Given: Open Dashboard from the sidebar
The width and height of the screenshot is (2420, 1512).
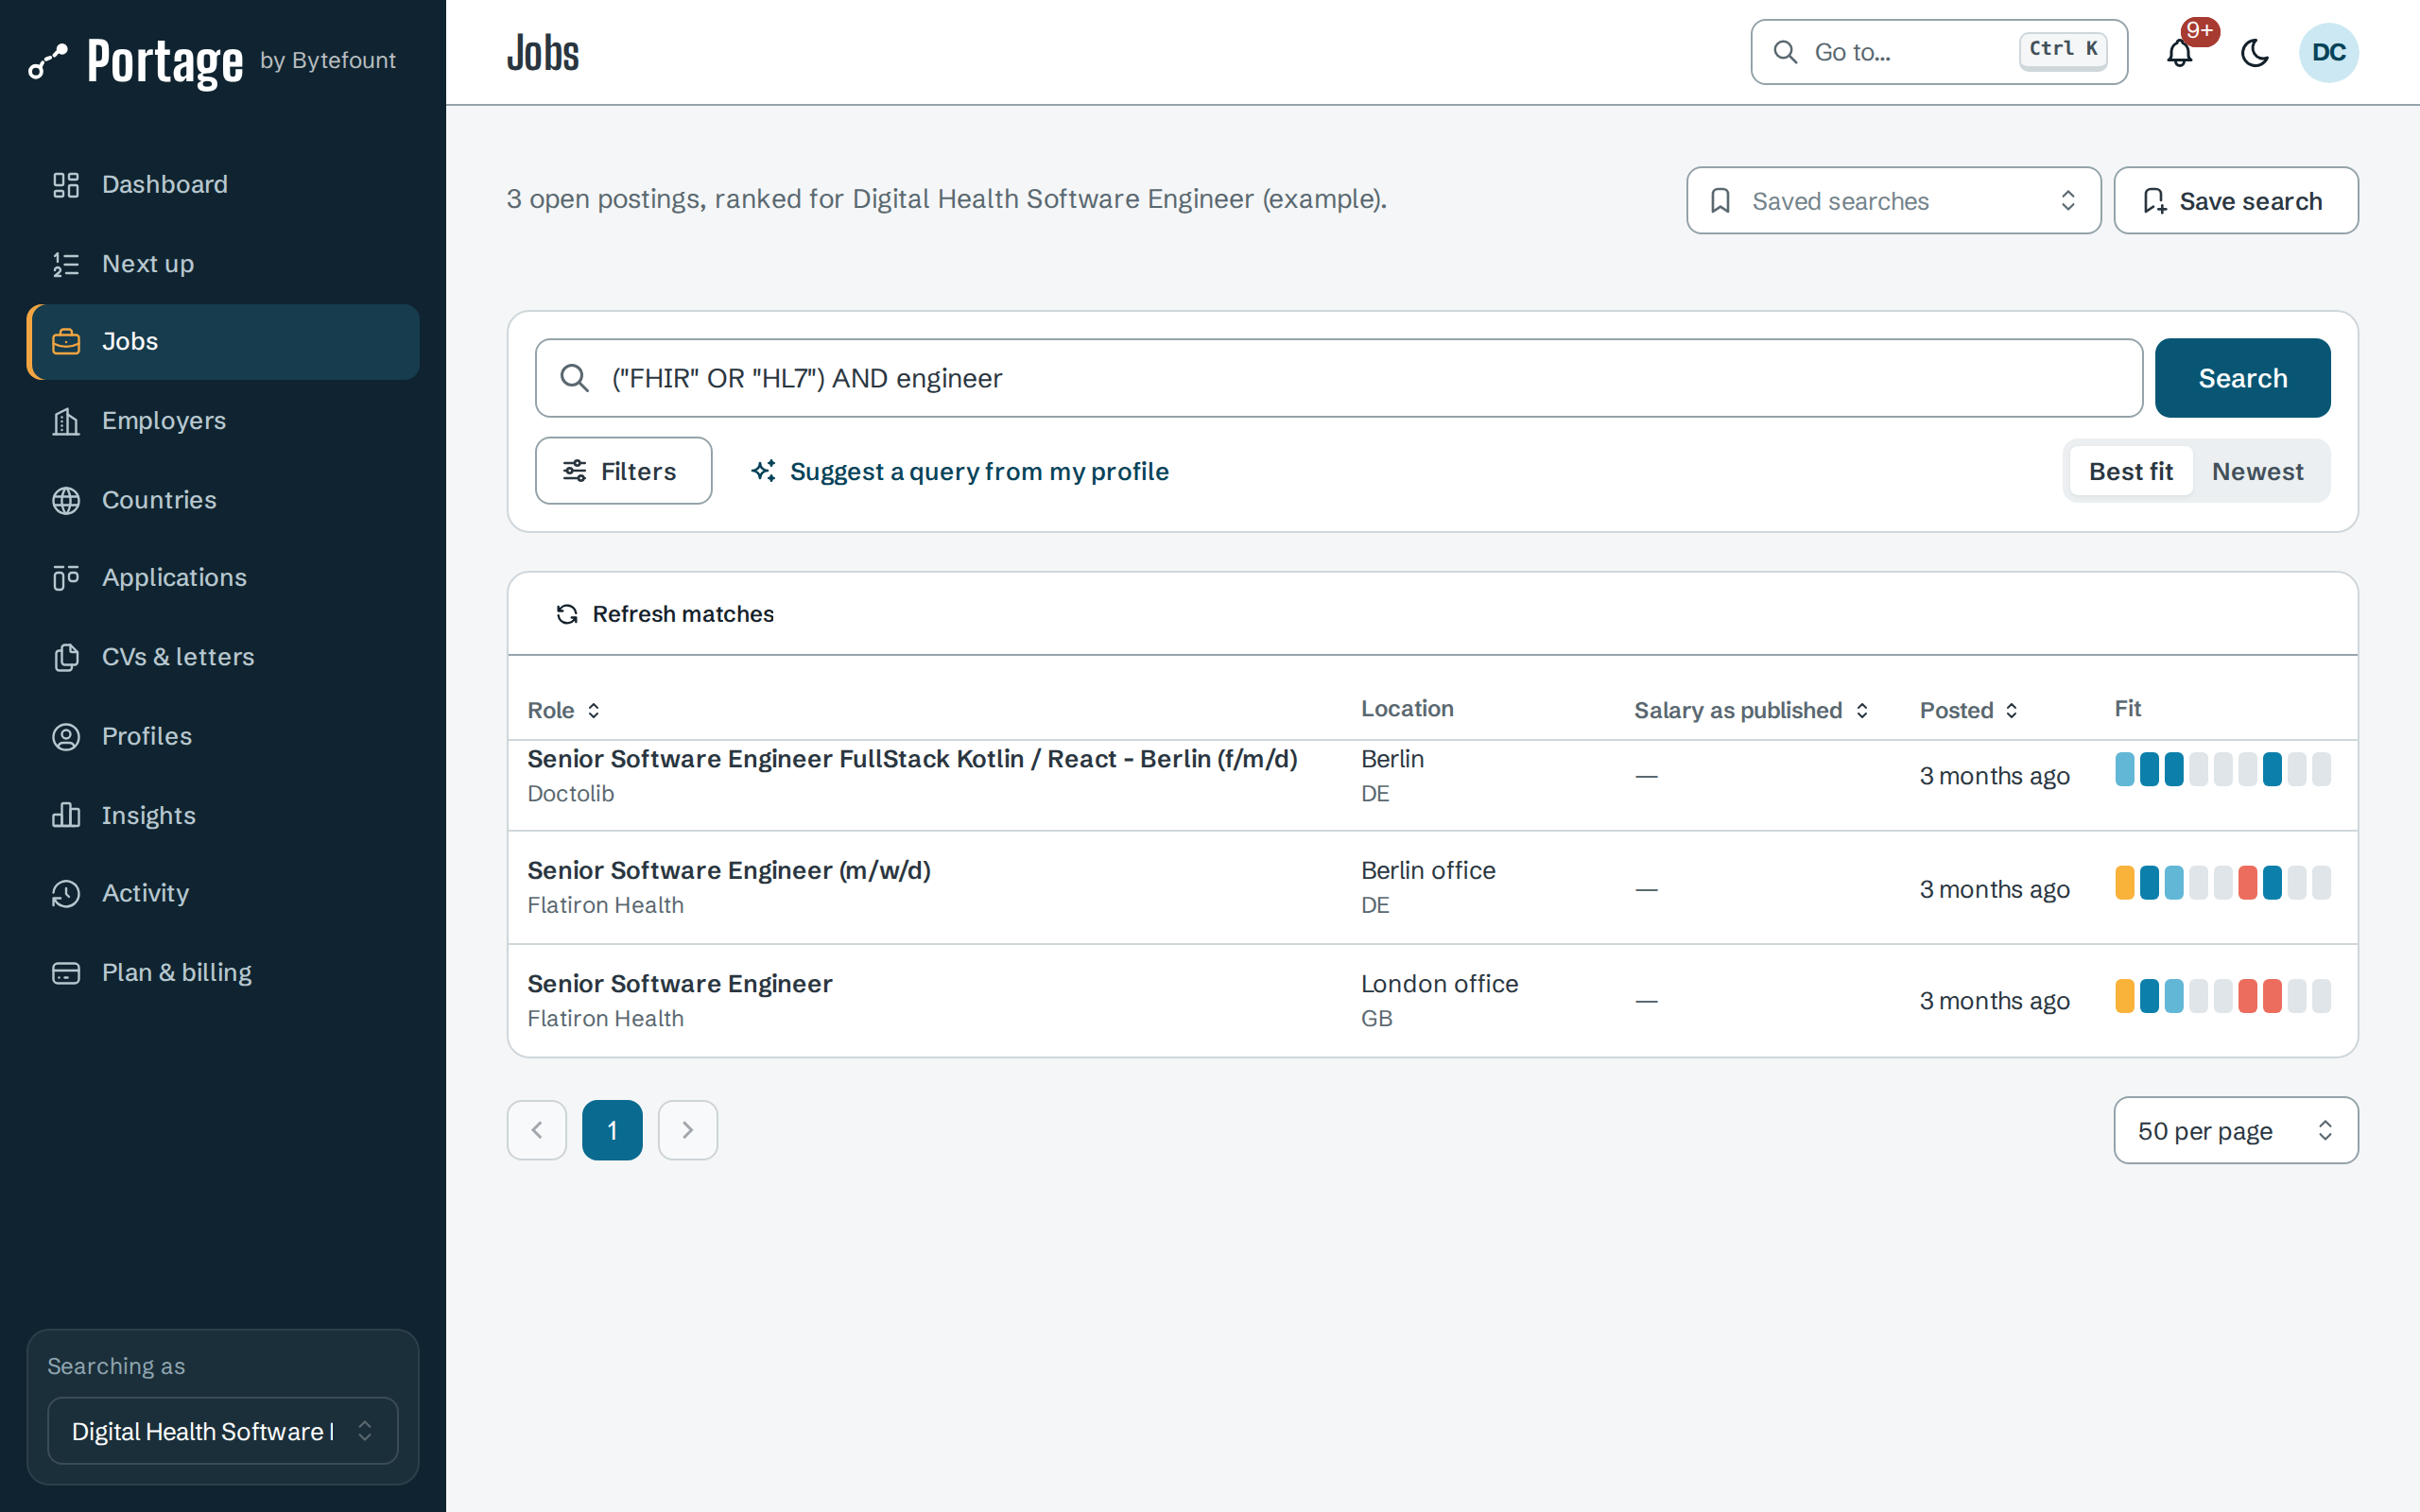Looking at the screenshot, I should coord(223,184).
